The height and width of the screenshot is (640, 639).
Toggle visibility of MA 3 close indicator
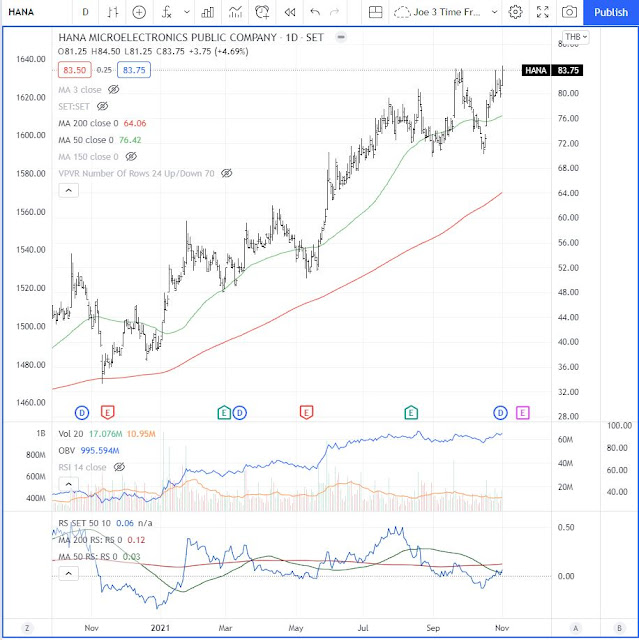pos(113,90)
